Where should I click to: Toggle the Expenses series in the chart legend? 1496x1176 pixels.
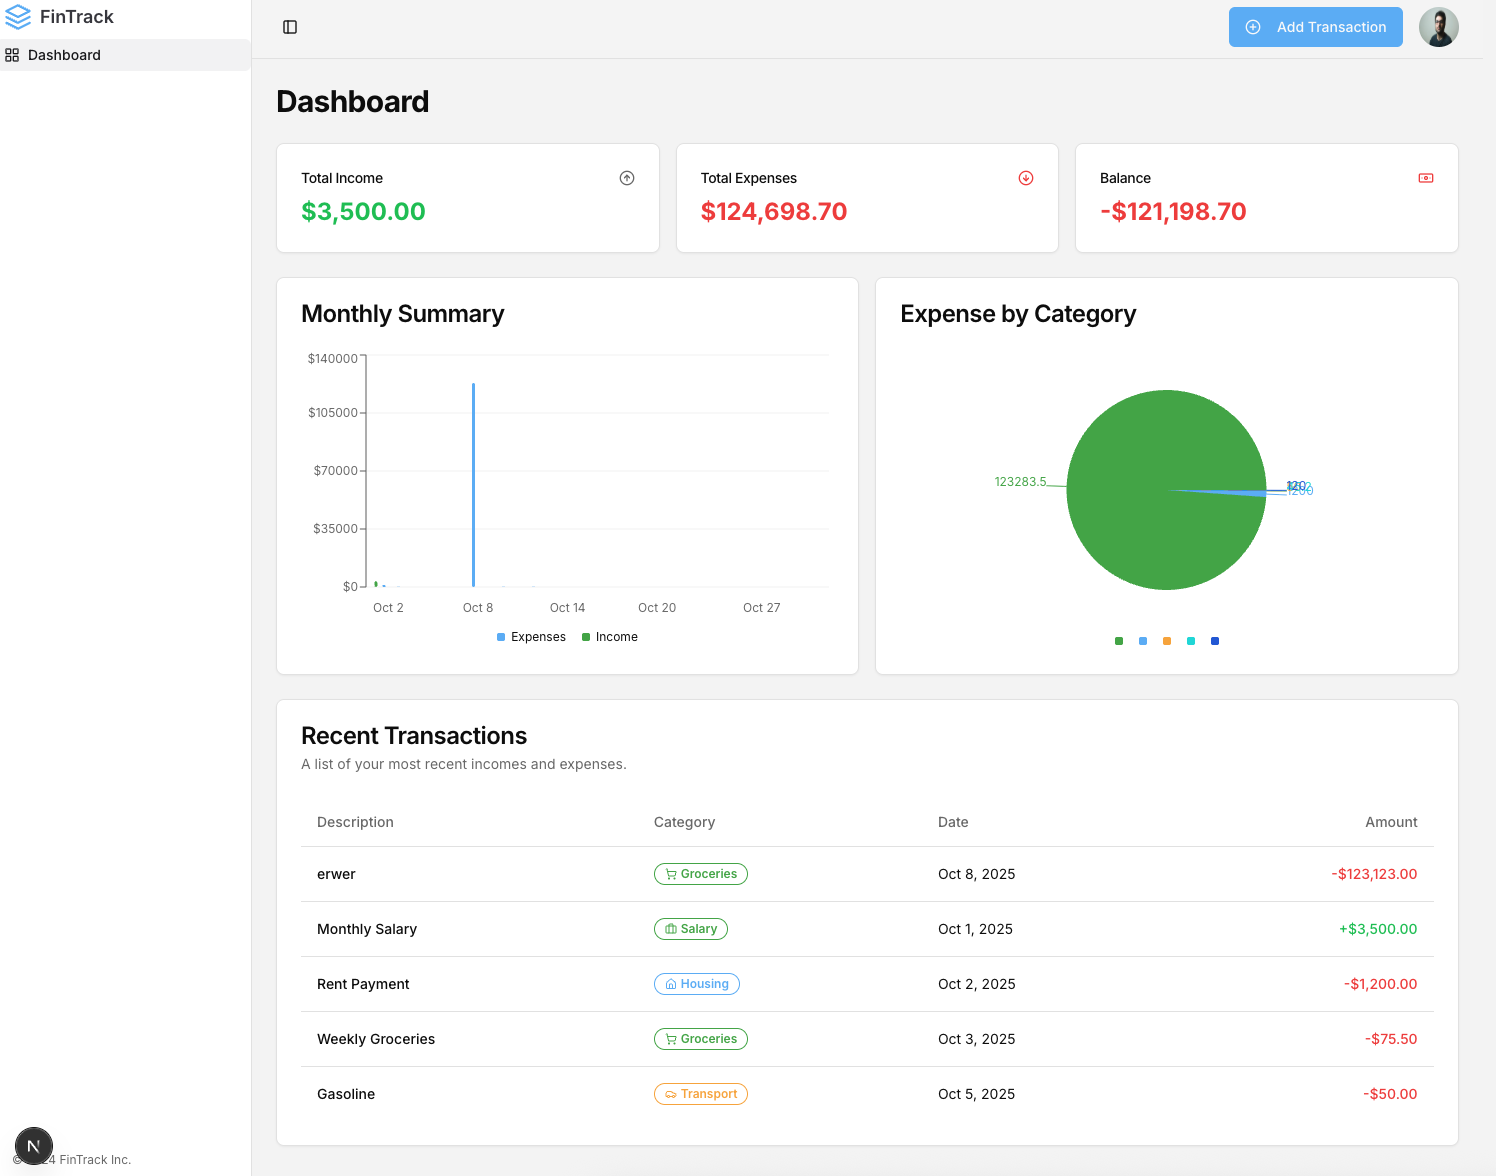pyautogui.click(x=531, y=637)
